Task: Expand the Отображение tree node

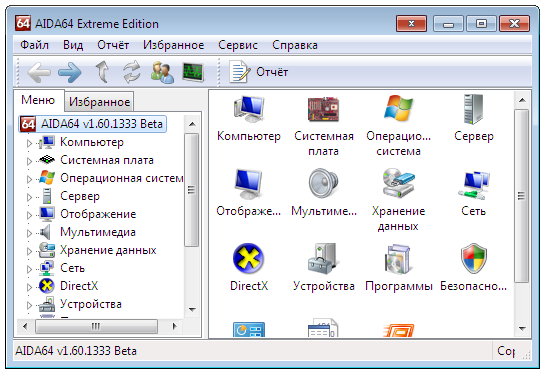Action: tap(29, 215)
